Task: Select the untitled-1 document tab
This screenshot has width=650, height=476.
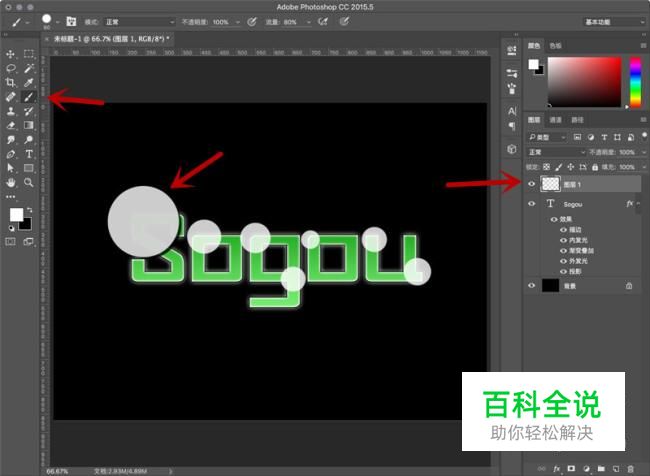Action: click(x=112, y=39)
